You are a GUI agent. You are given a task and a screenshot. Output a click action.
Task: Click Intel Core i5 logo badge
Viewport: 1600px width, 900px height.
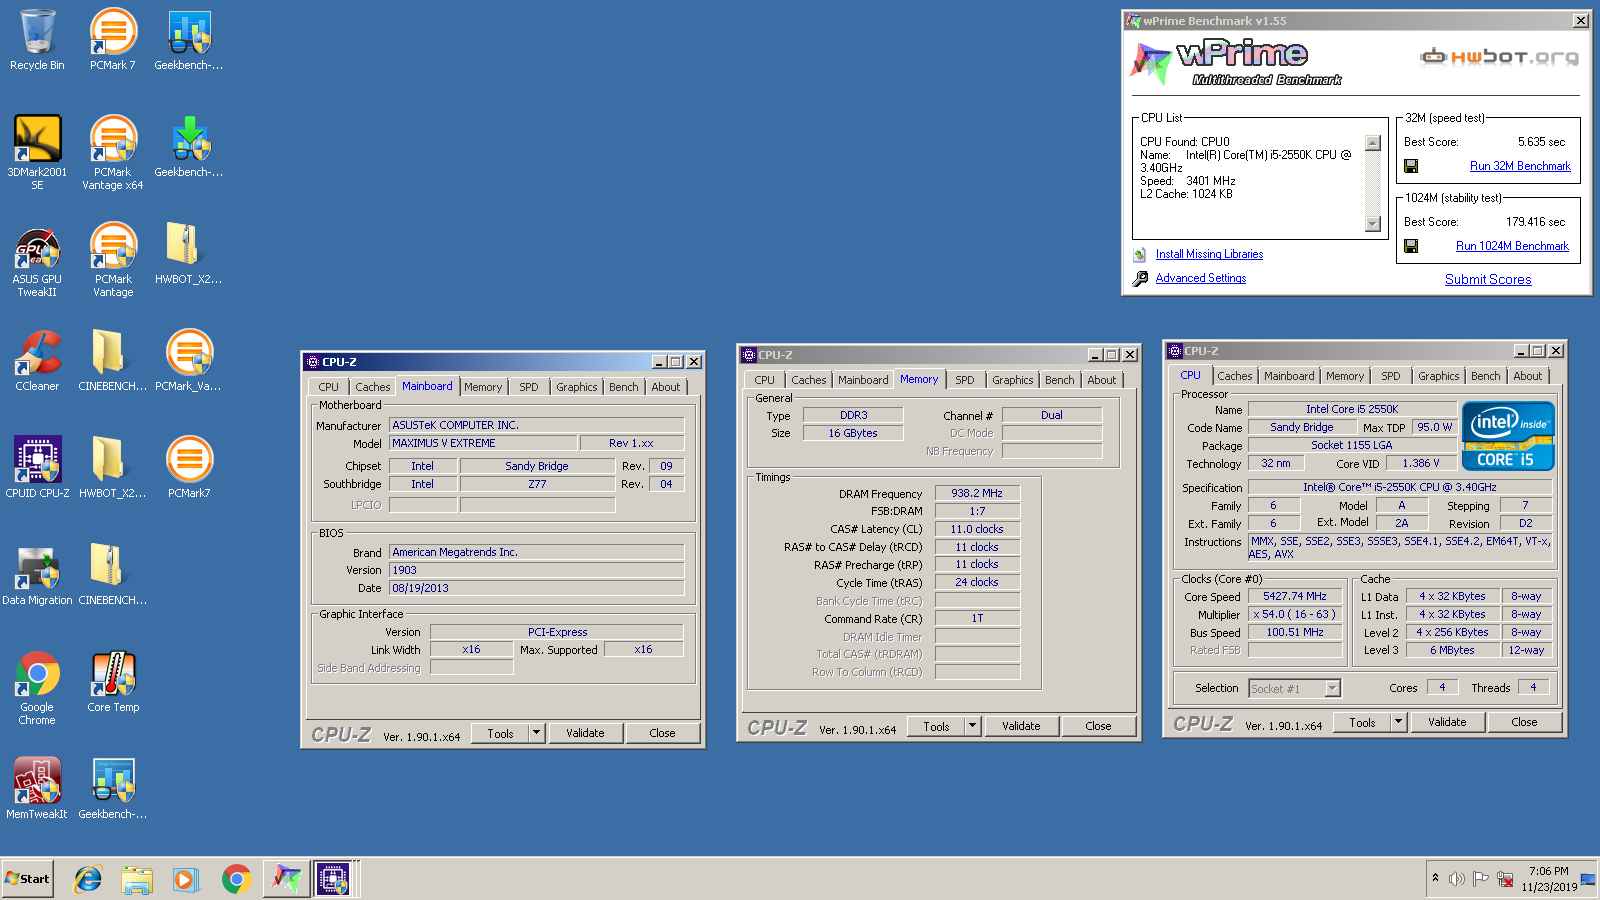(x=1508, y=436)
